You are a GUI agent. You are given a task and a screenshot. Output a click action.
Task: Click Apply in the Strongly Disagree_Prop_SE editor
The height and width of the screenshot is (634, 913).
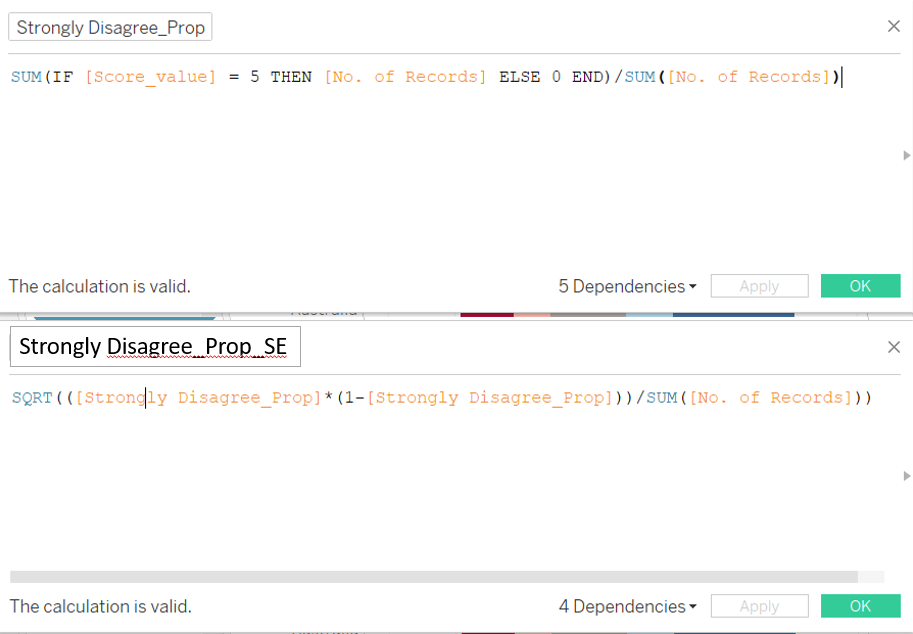click(759, 607)
